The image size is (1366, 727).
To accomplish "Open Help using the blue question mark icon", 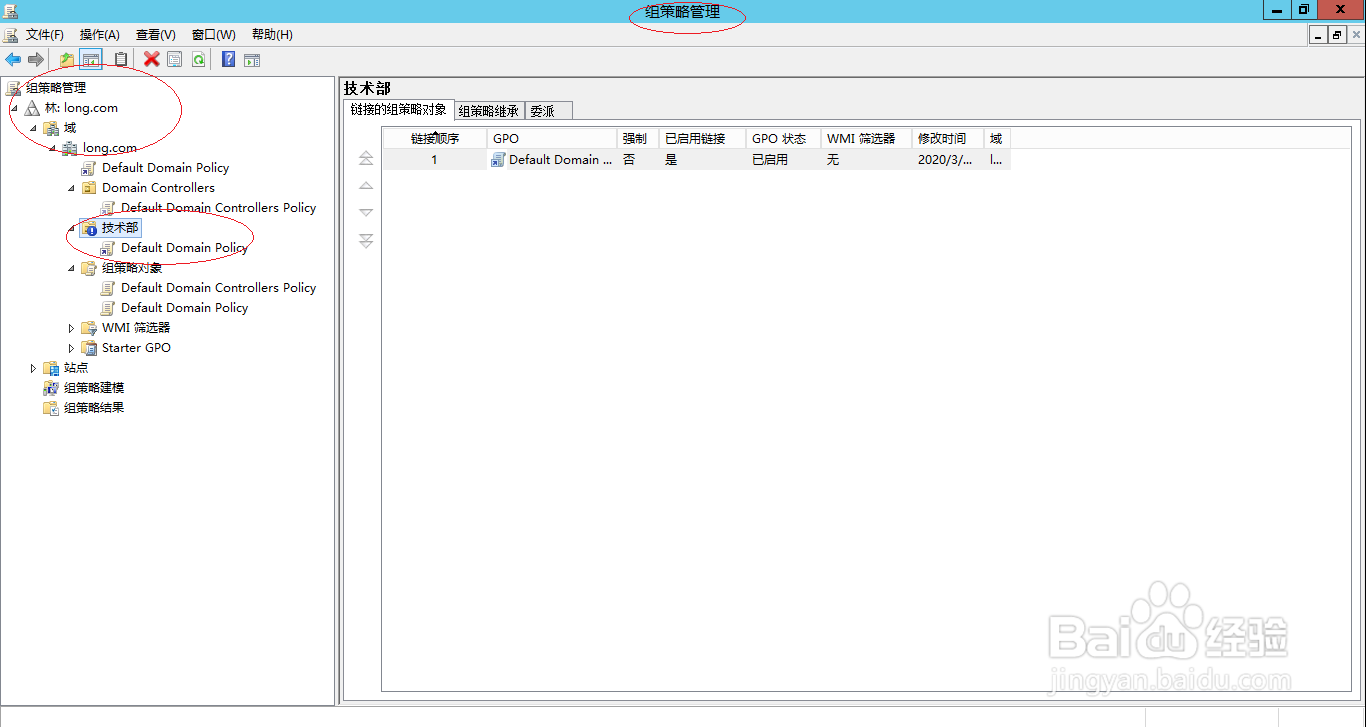I will pos(227,59).
